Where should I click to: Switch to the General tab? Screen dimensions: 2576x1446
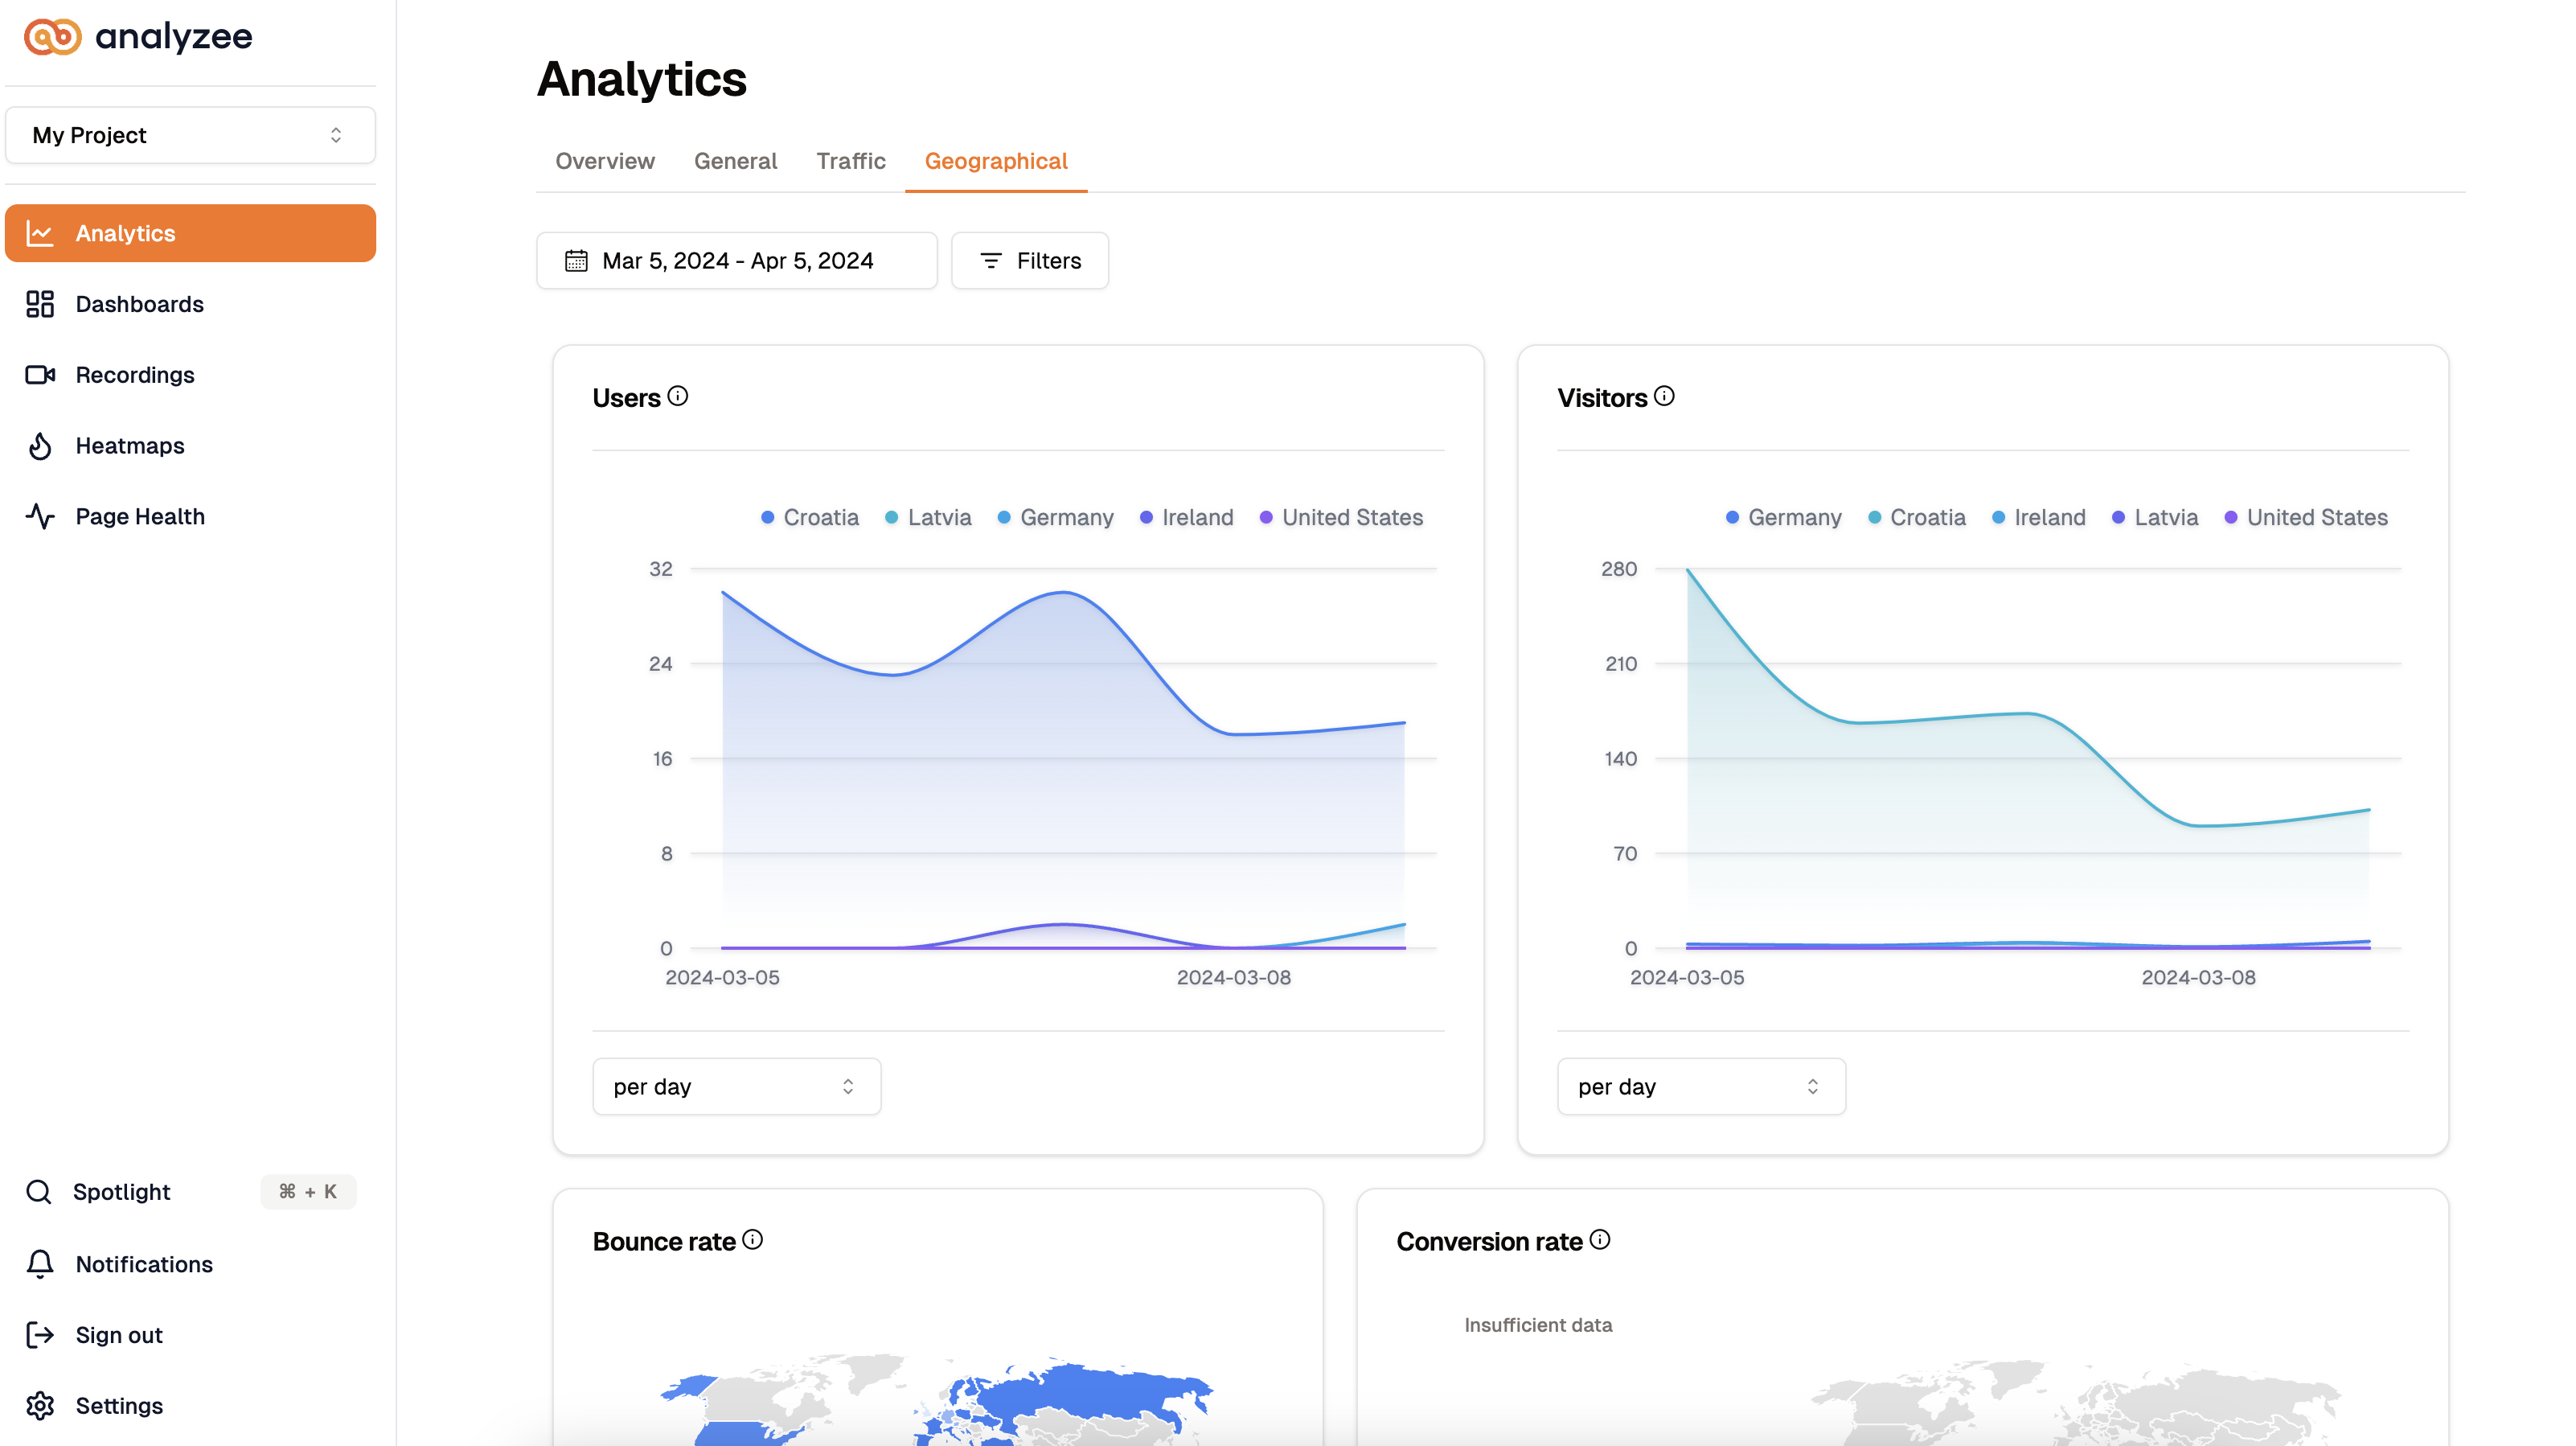click(x=735, y=161)
